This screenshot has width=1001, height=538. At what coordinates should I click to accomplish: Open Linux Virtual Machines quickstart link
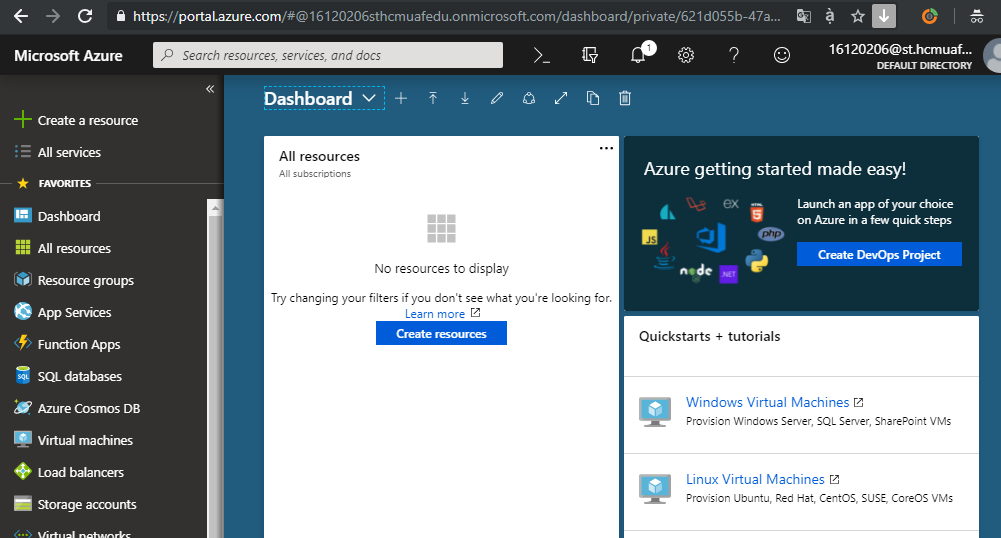pyautogui.click(x=755, y=479)
